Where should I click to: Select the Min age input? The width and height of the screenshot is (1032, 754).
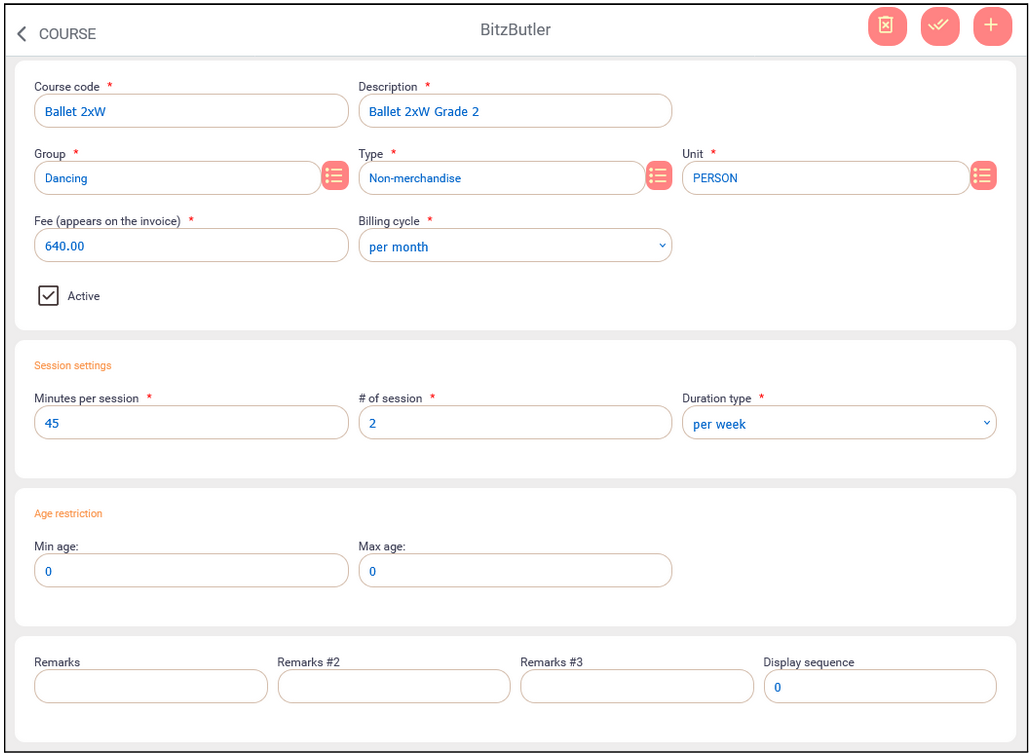pos(190,570)
